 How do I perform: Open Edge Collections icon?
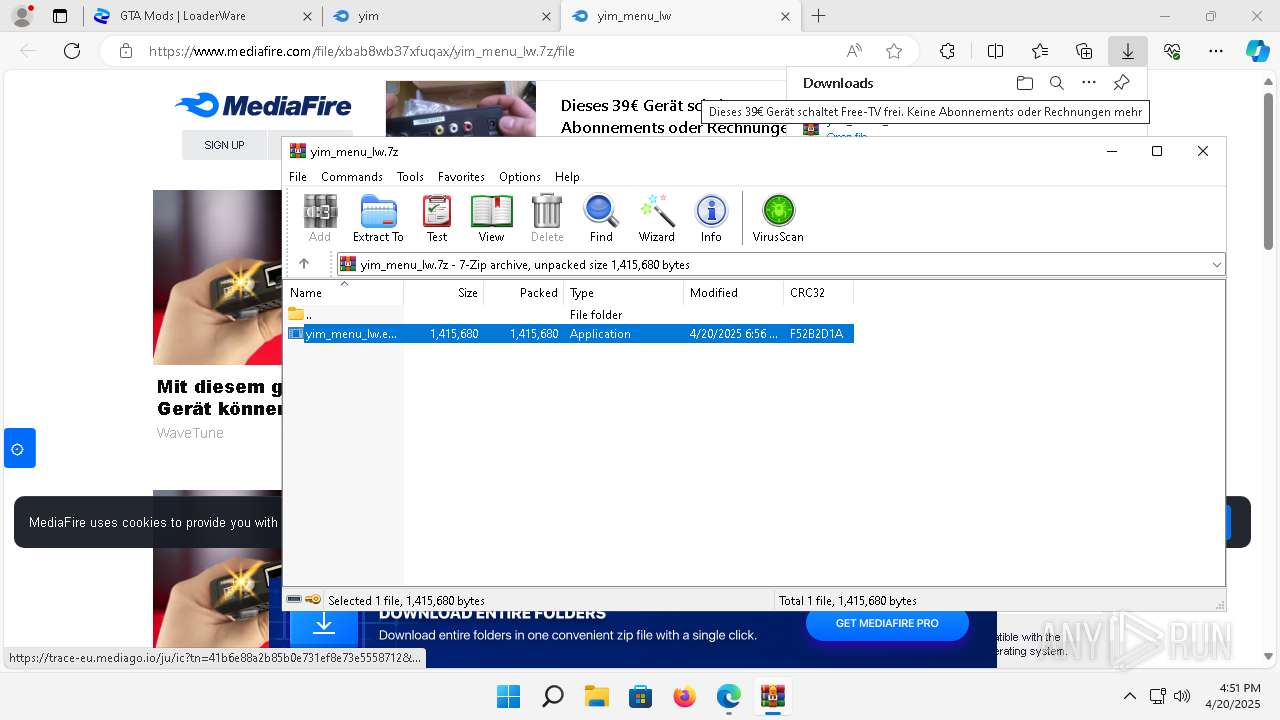(x=1084, y=51)
